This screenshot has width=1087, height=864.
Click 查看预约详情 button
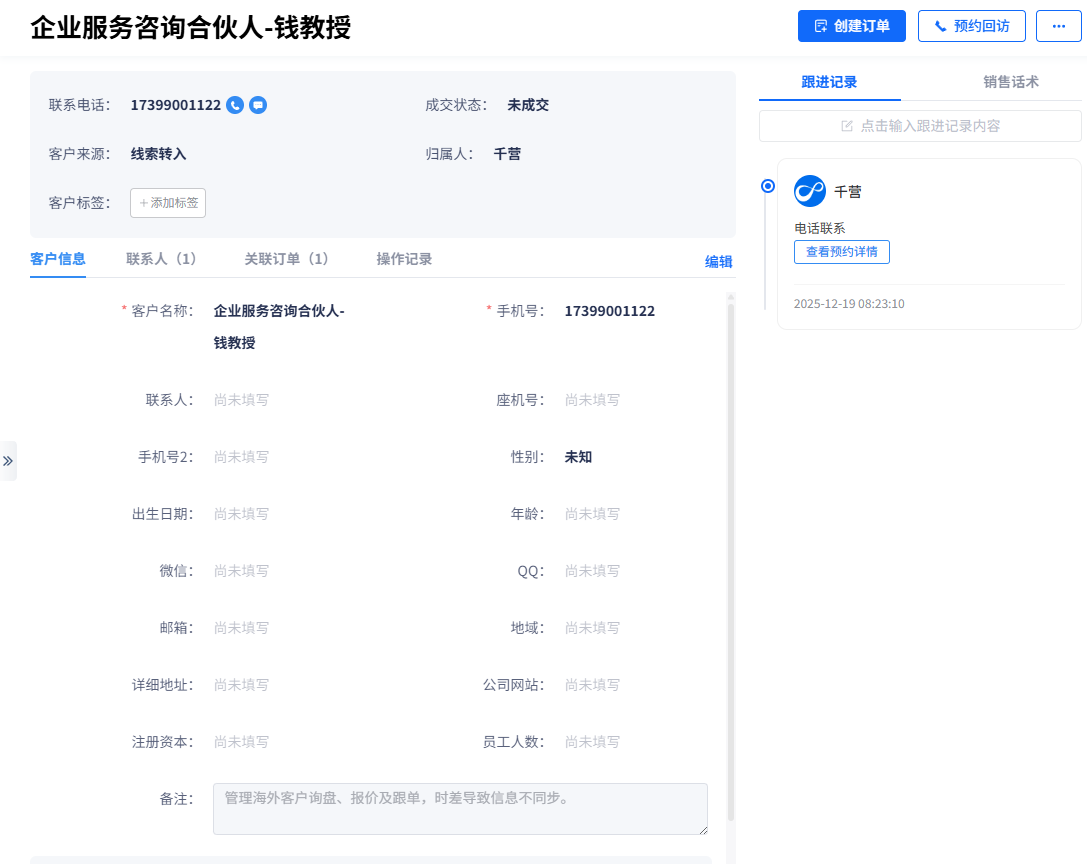(841, 252)
